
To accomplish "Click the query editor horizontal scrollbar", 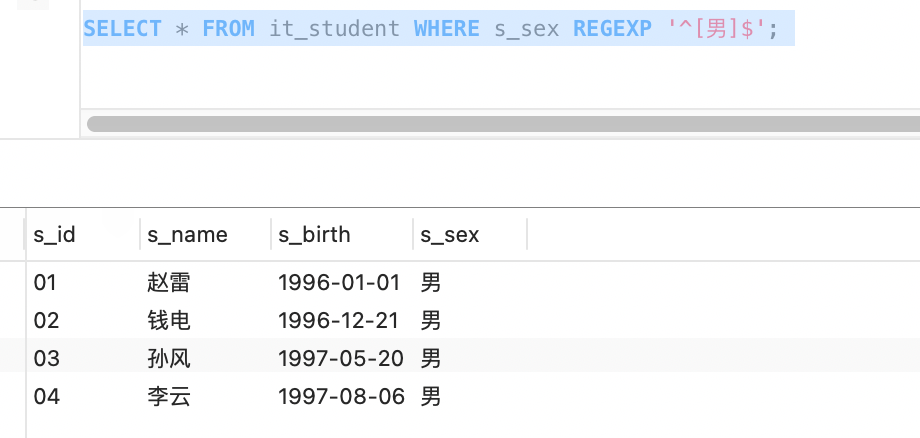I will click(x=500, y=124).
